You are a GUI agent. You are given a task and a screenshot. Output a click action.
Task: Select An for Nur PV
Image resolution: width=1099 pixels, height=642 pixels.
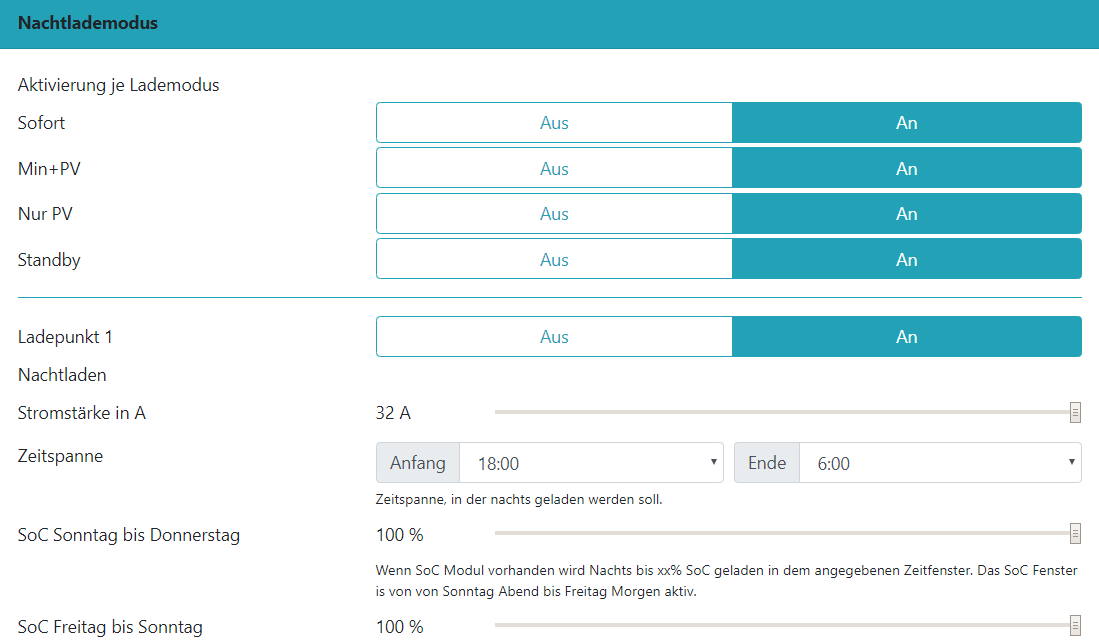click(906, 214)
